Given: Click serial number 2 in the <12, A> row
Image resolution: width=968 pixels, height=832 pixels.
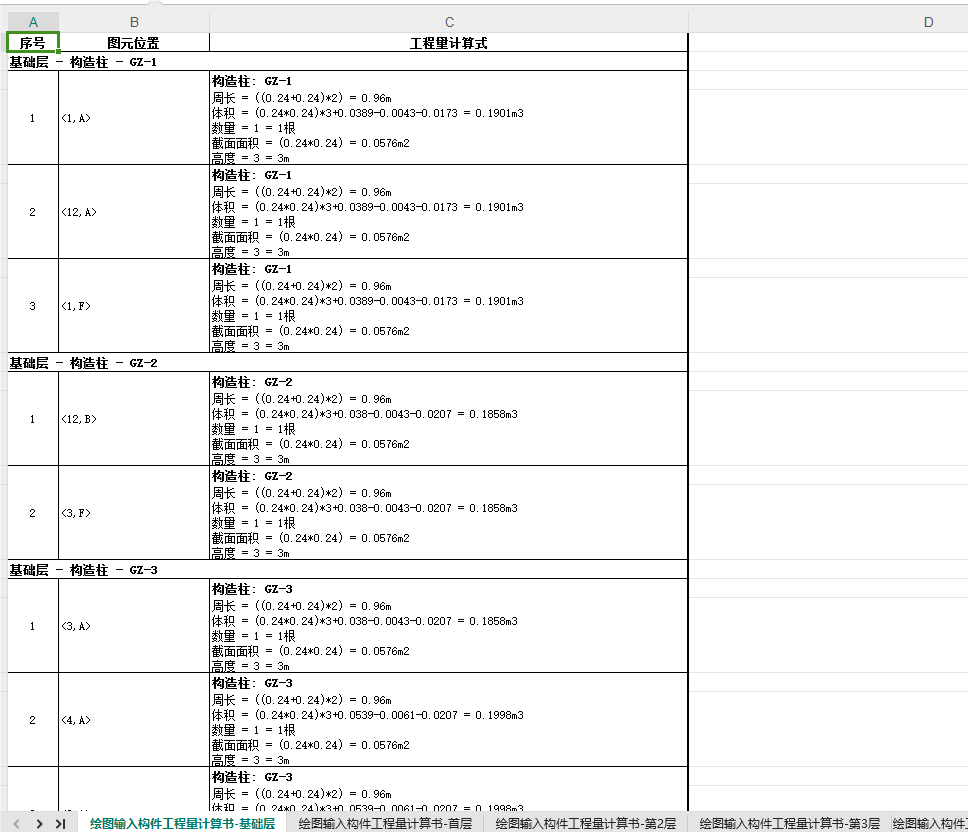Looking at the screenshot, I should click(33, 212).
